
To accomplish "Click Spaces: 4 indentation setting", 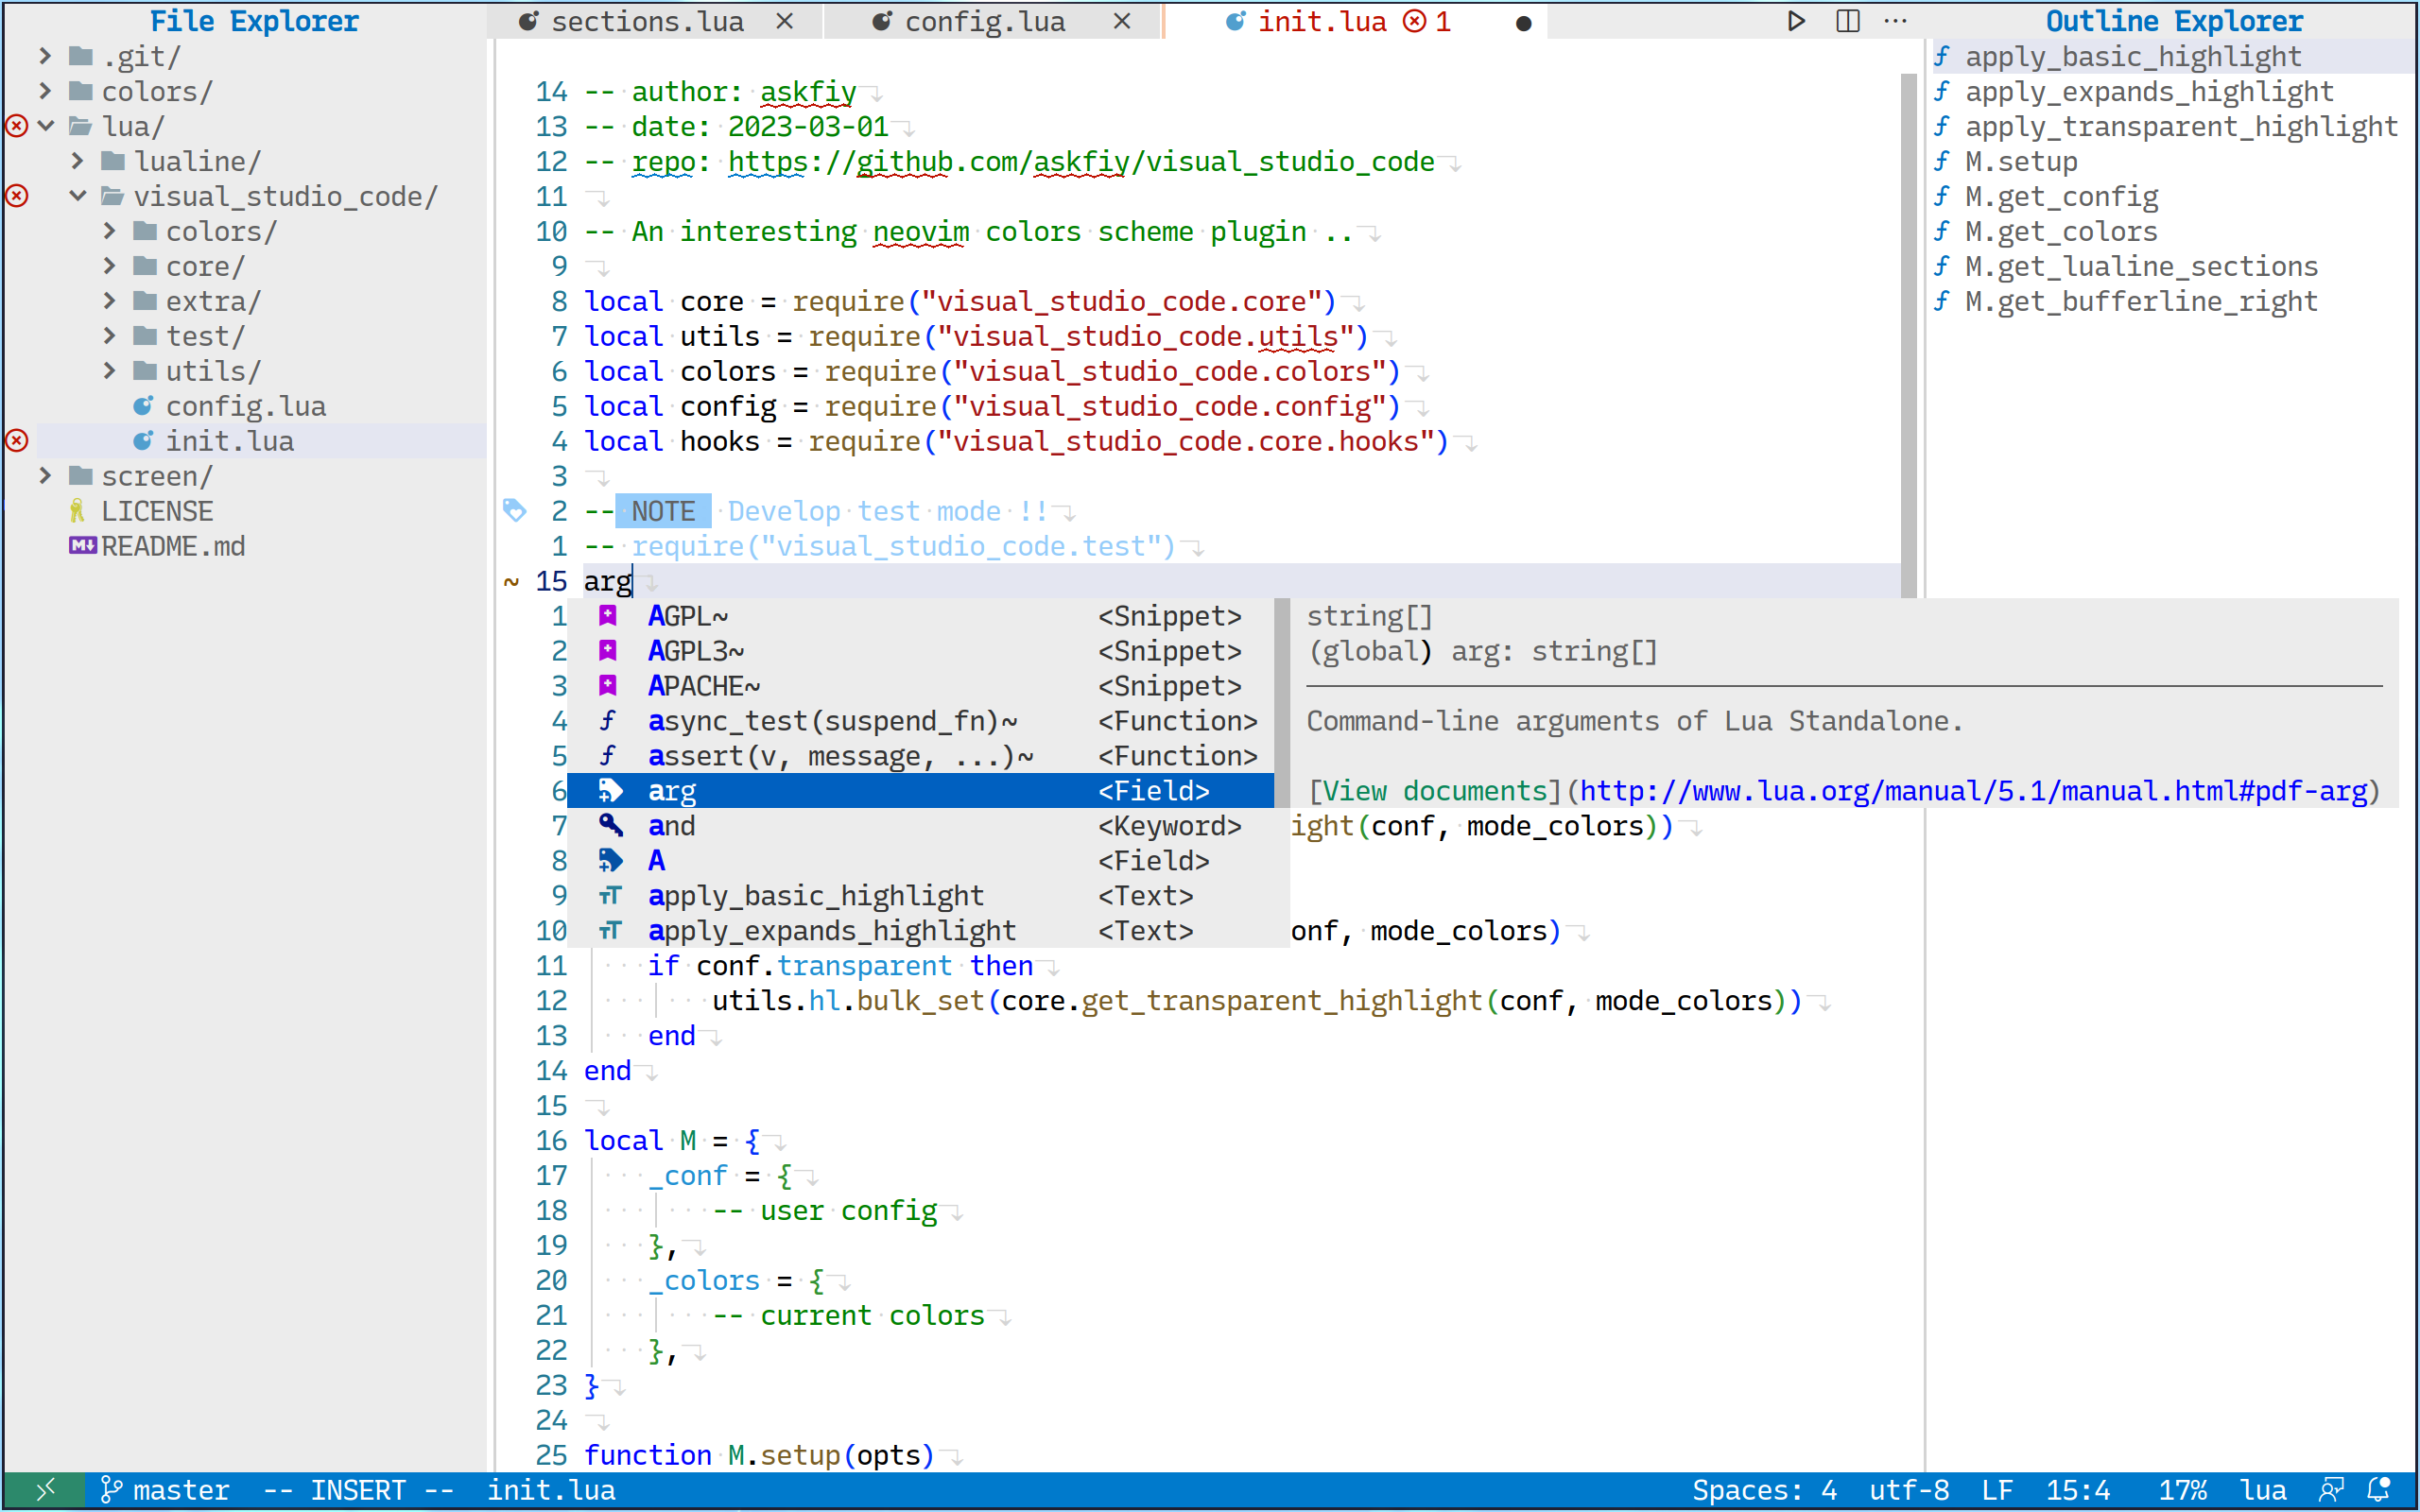I will click(x=1764, y=1489).
